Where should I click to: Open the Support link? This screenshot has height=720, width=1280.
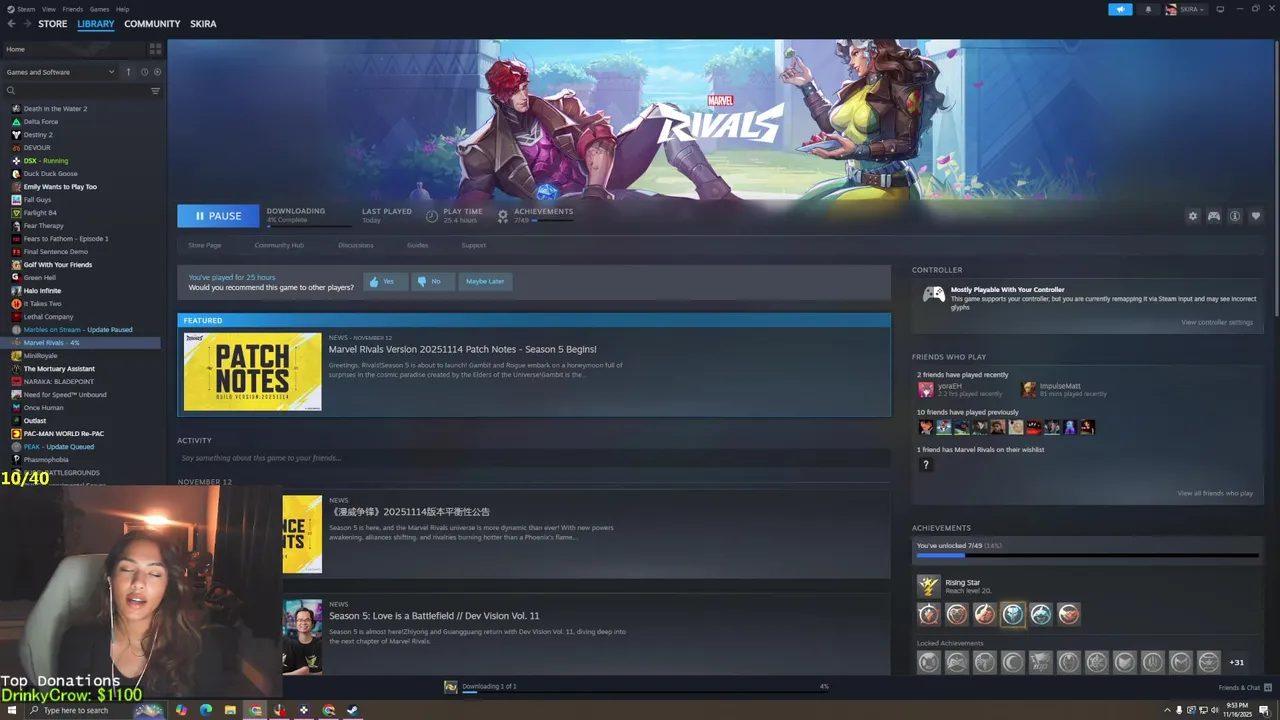pyautogui.click(x=474, y=245)
